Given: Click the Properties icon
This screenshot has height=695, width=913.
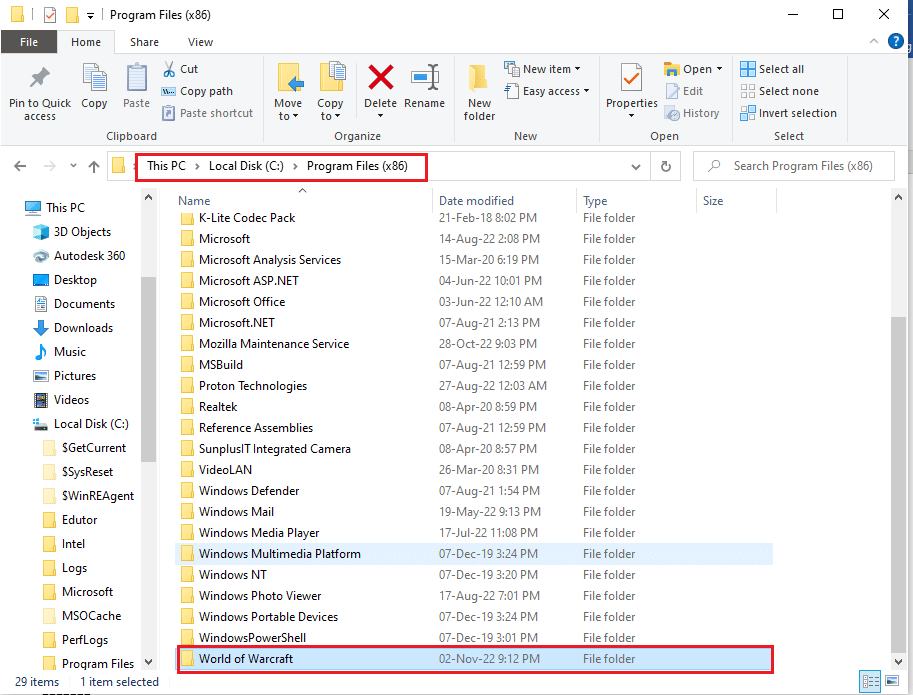Looking at the screenshot, I should coord(631,78).
